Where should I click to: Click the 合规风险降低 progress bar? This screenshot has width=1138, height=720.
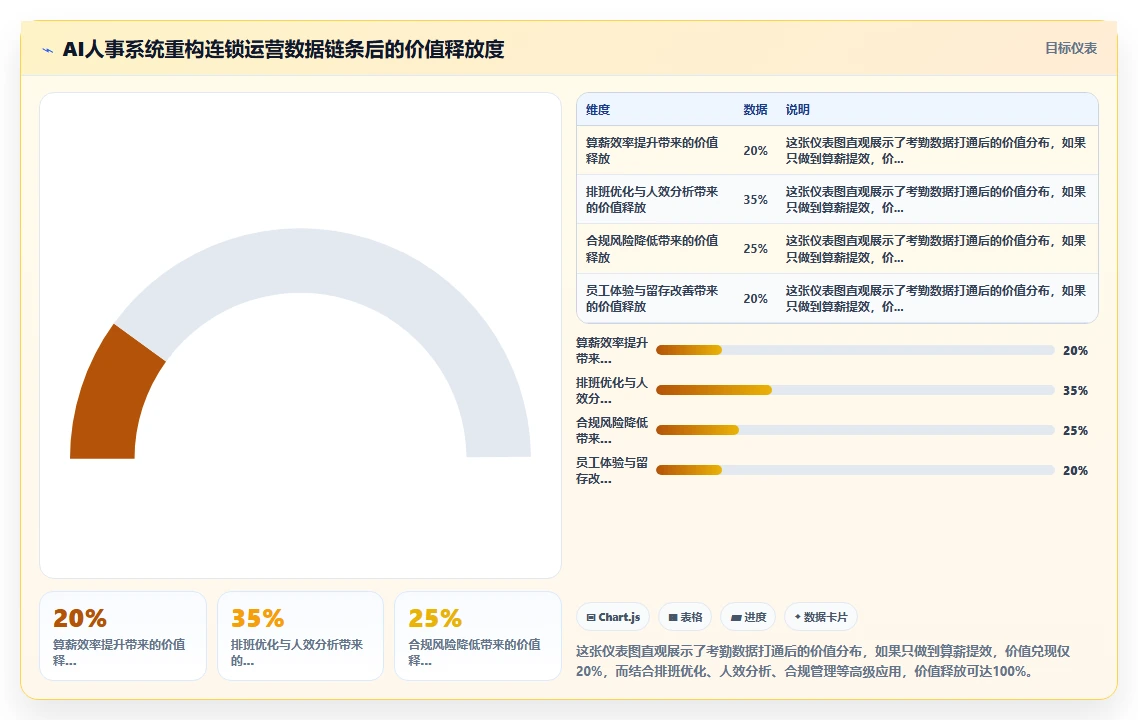pos(855,430)
